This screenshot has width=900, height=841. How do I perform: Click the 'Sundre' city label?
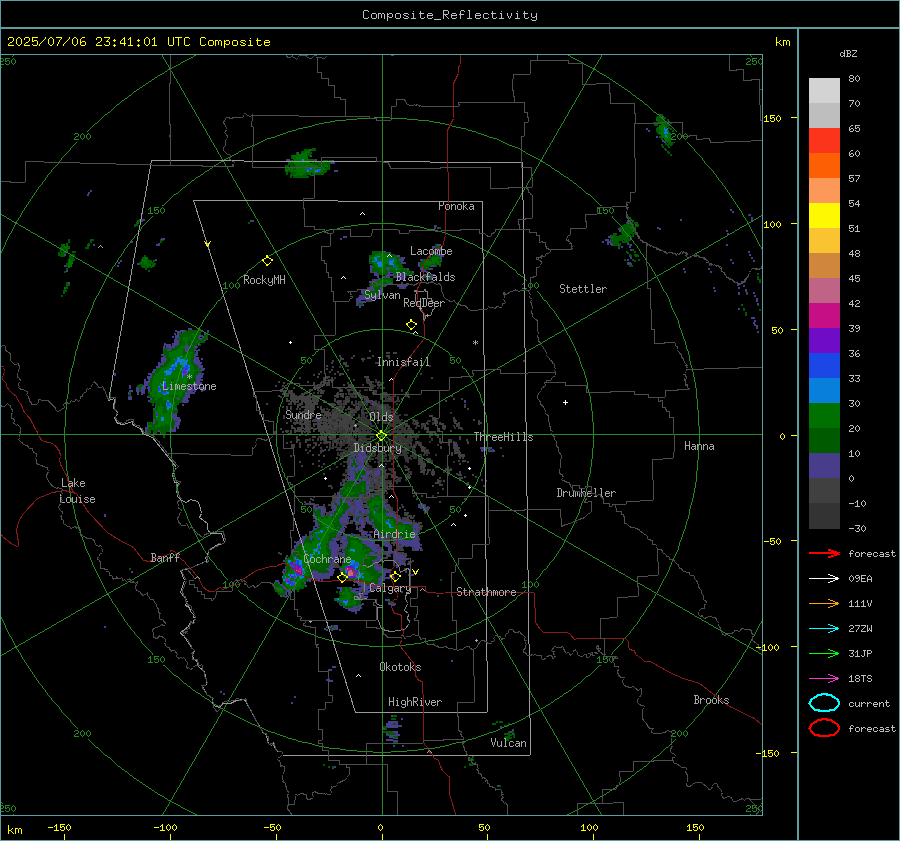coord(304,415)
